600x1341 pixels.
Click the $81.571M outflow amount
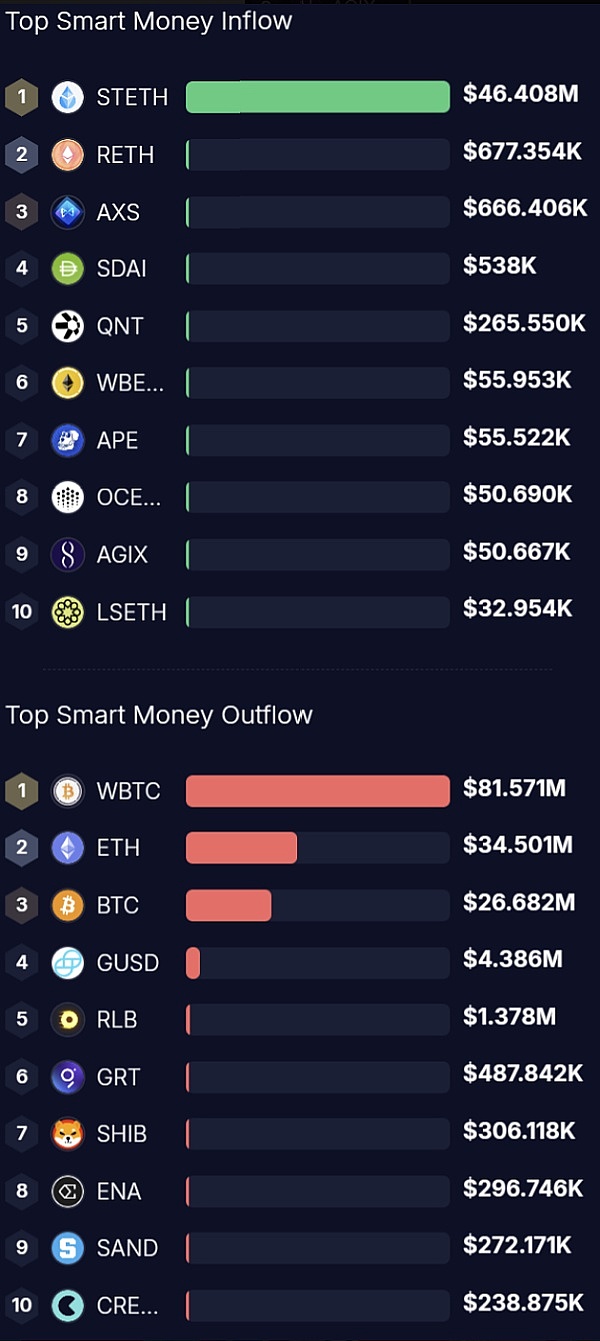pos(514,789)
